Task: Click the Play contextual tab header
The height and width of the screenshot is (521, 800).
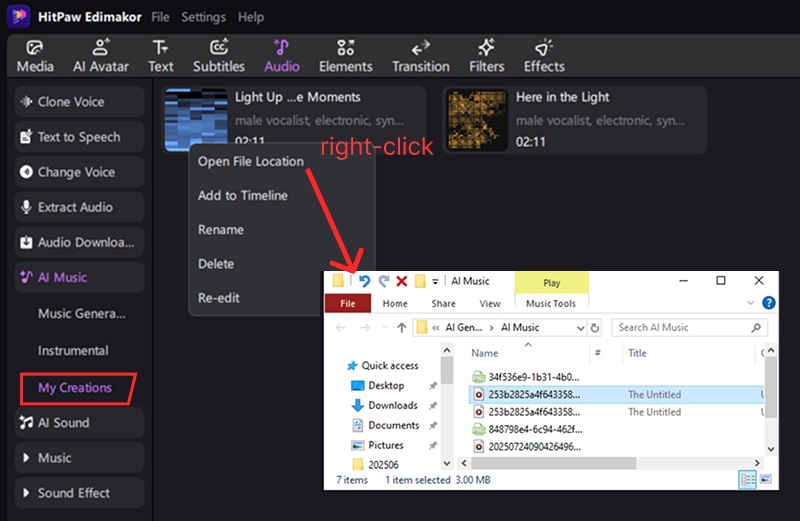Action: [x=552, y=283]
